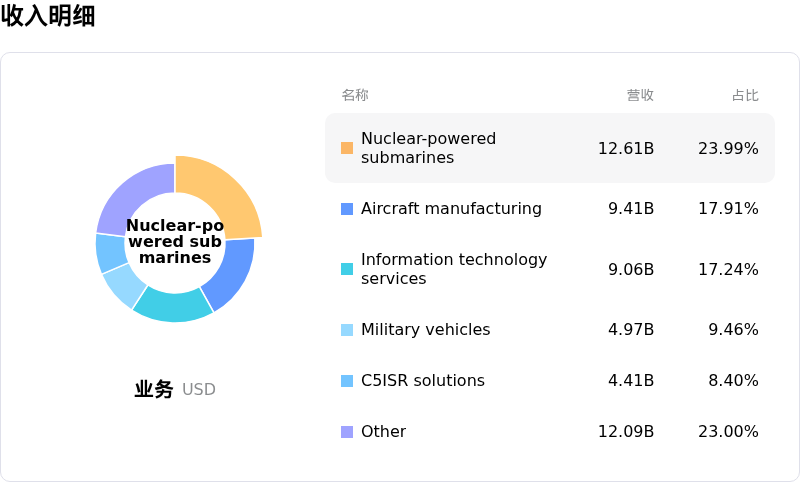Image resolution: width=800 pixels, height=482 pixels.
Task: Select the Information technology services label
Action: pos(454,269)
